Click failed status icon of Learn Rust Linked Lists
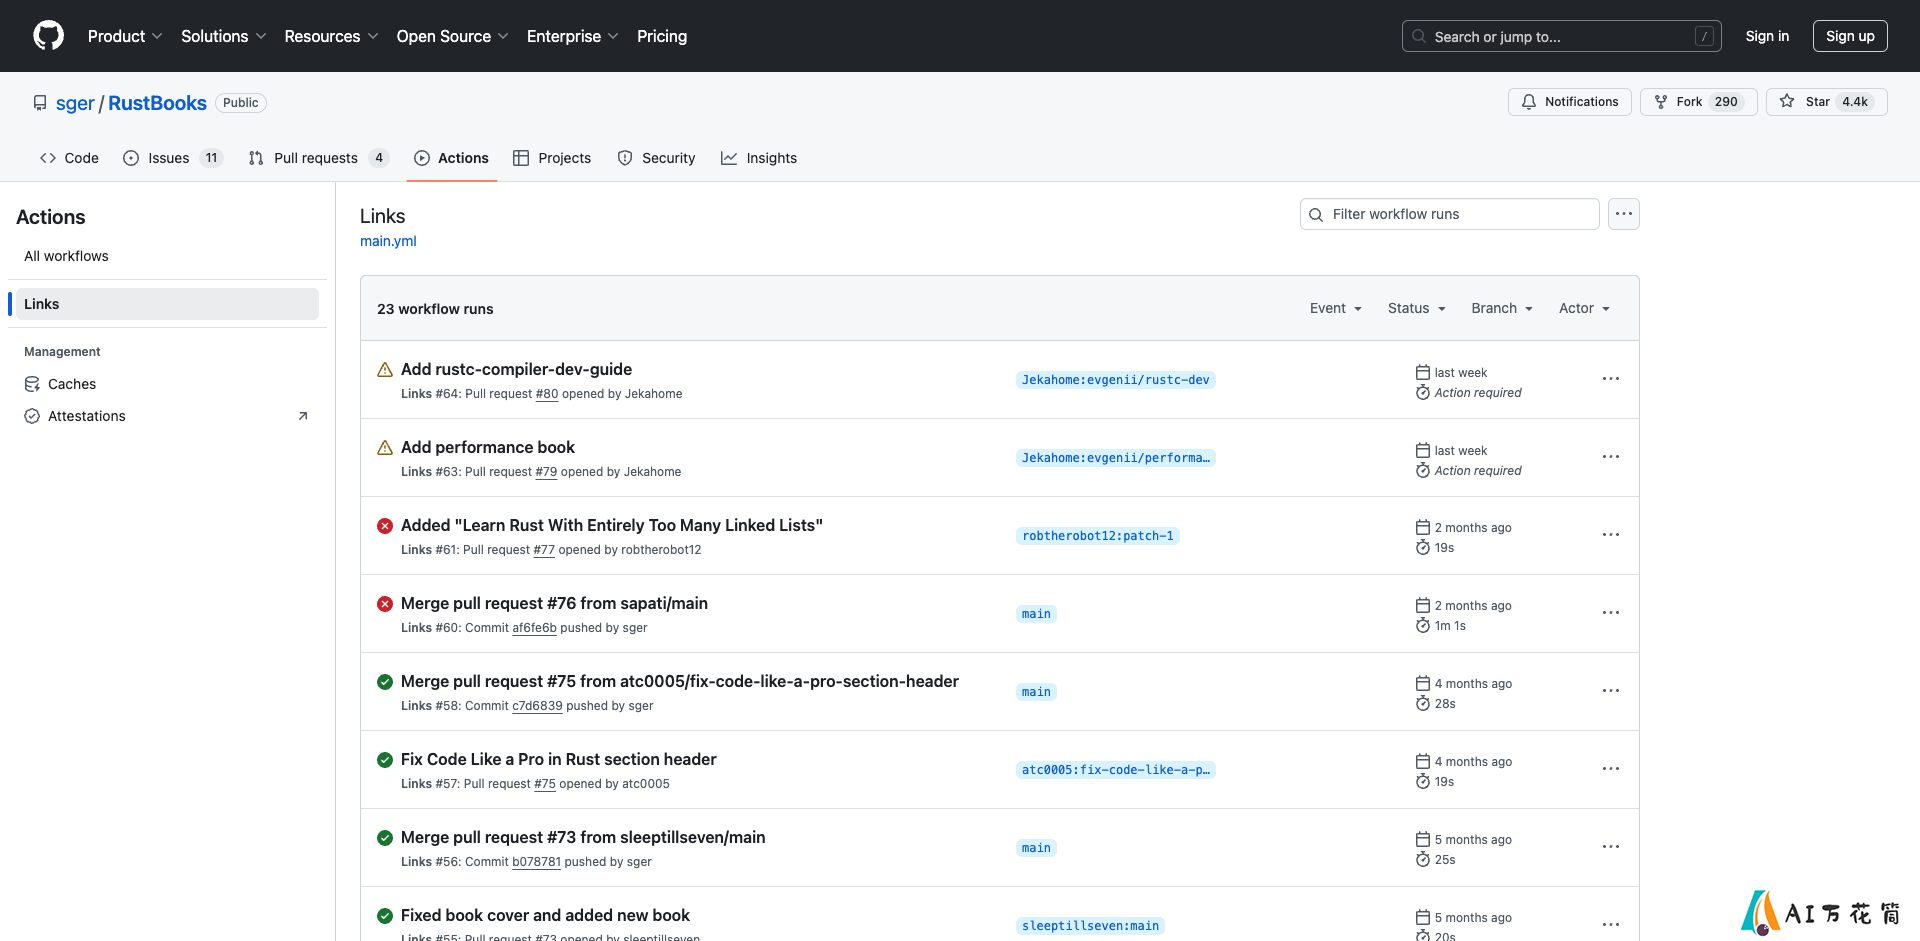This screenshot has width=1920, height=941. pos(385,526)
